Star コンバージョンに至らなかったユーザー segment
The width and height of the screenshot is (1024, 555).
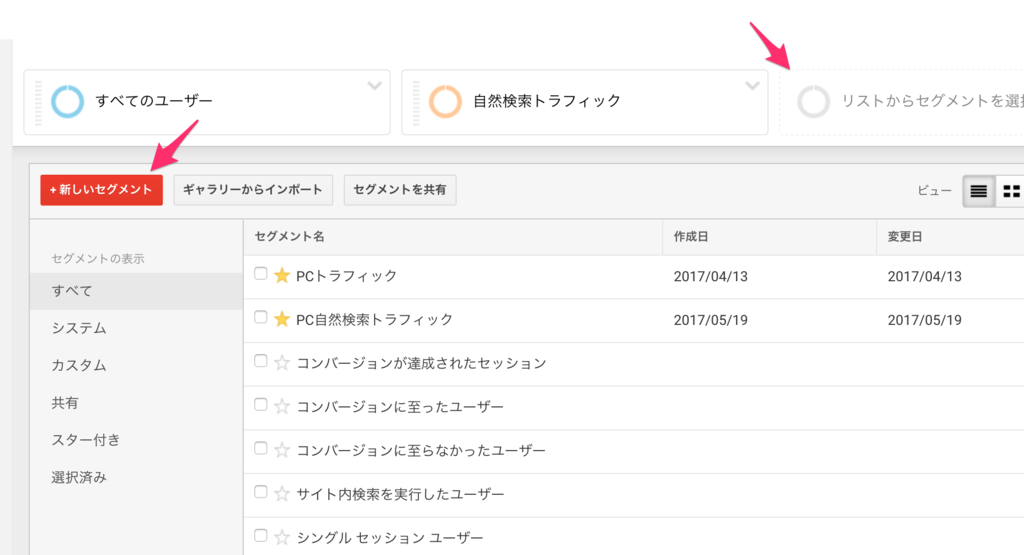point(281,451)
